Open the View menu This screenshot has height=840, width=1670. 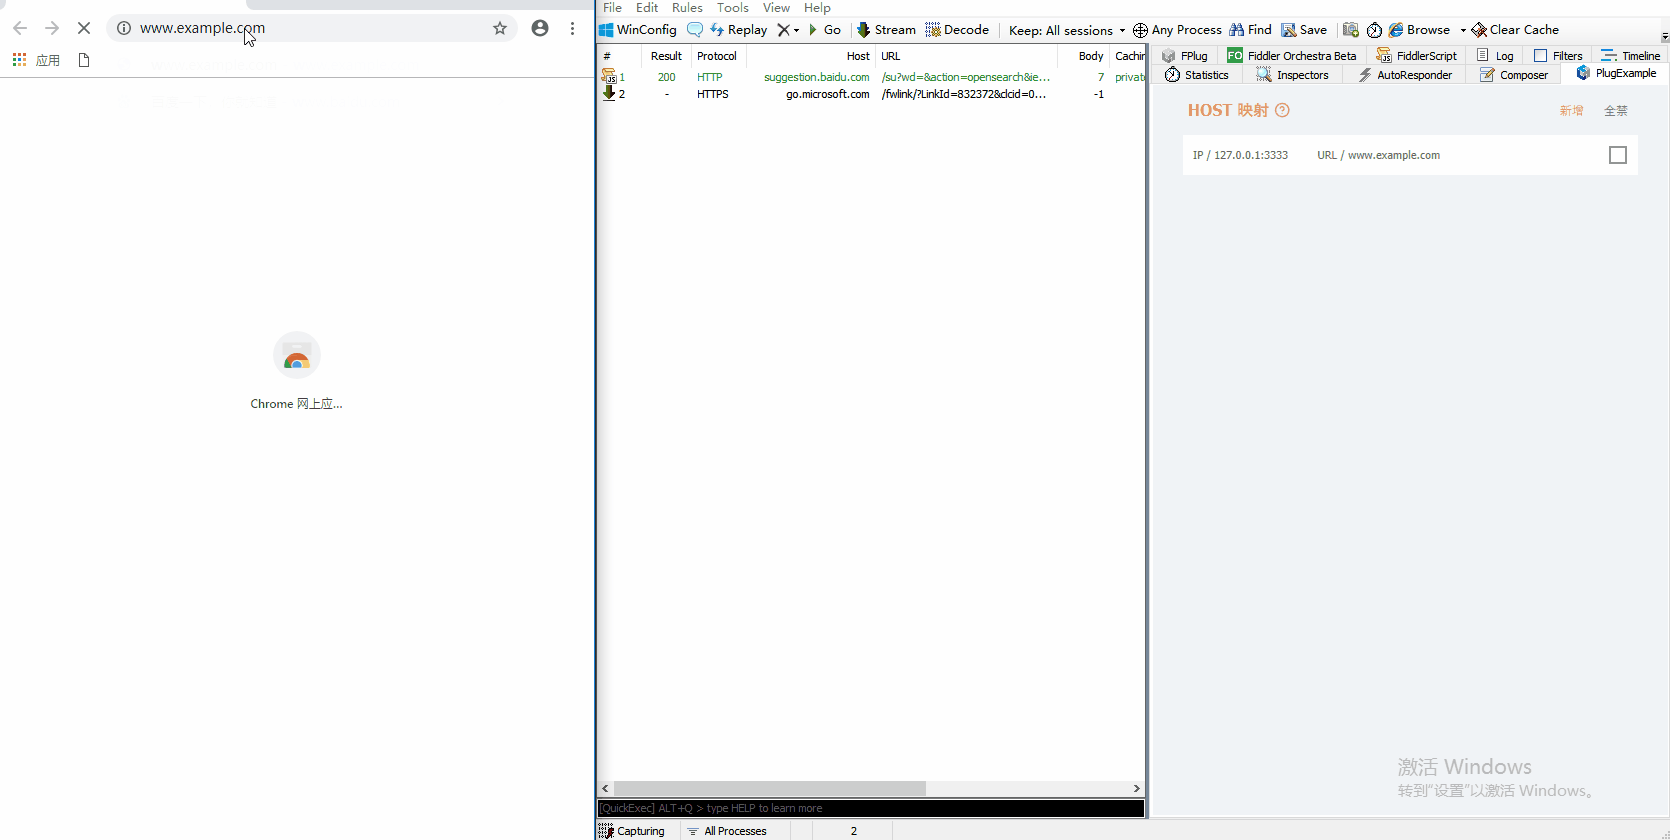coord(776,8)
